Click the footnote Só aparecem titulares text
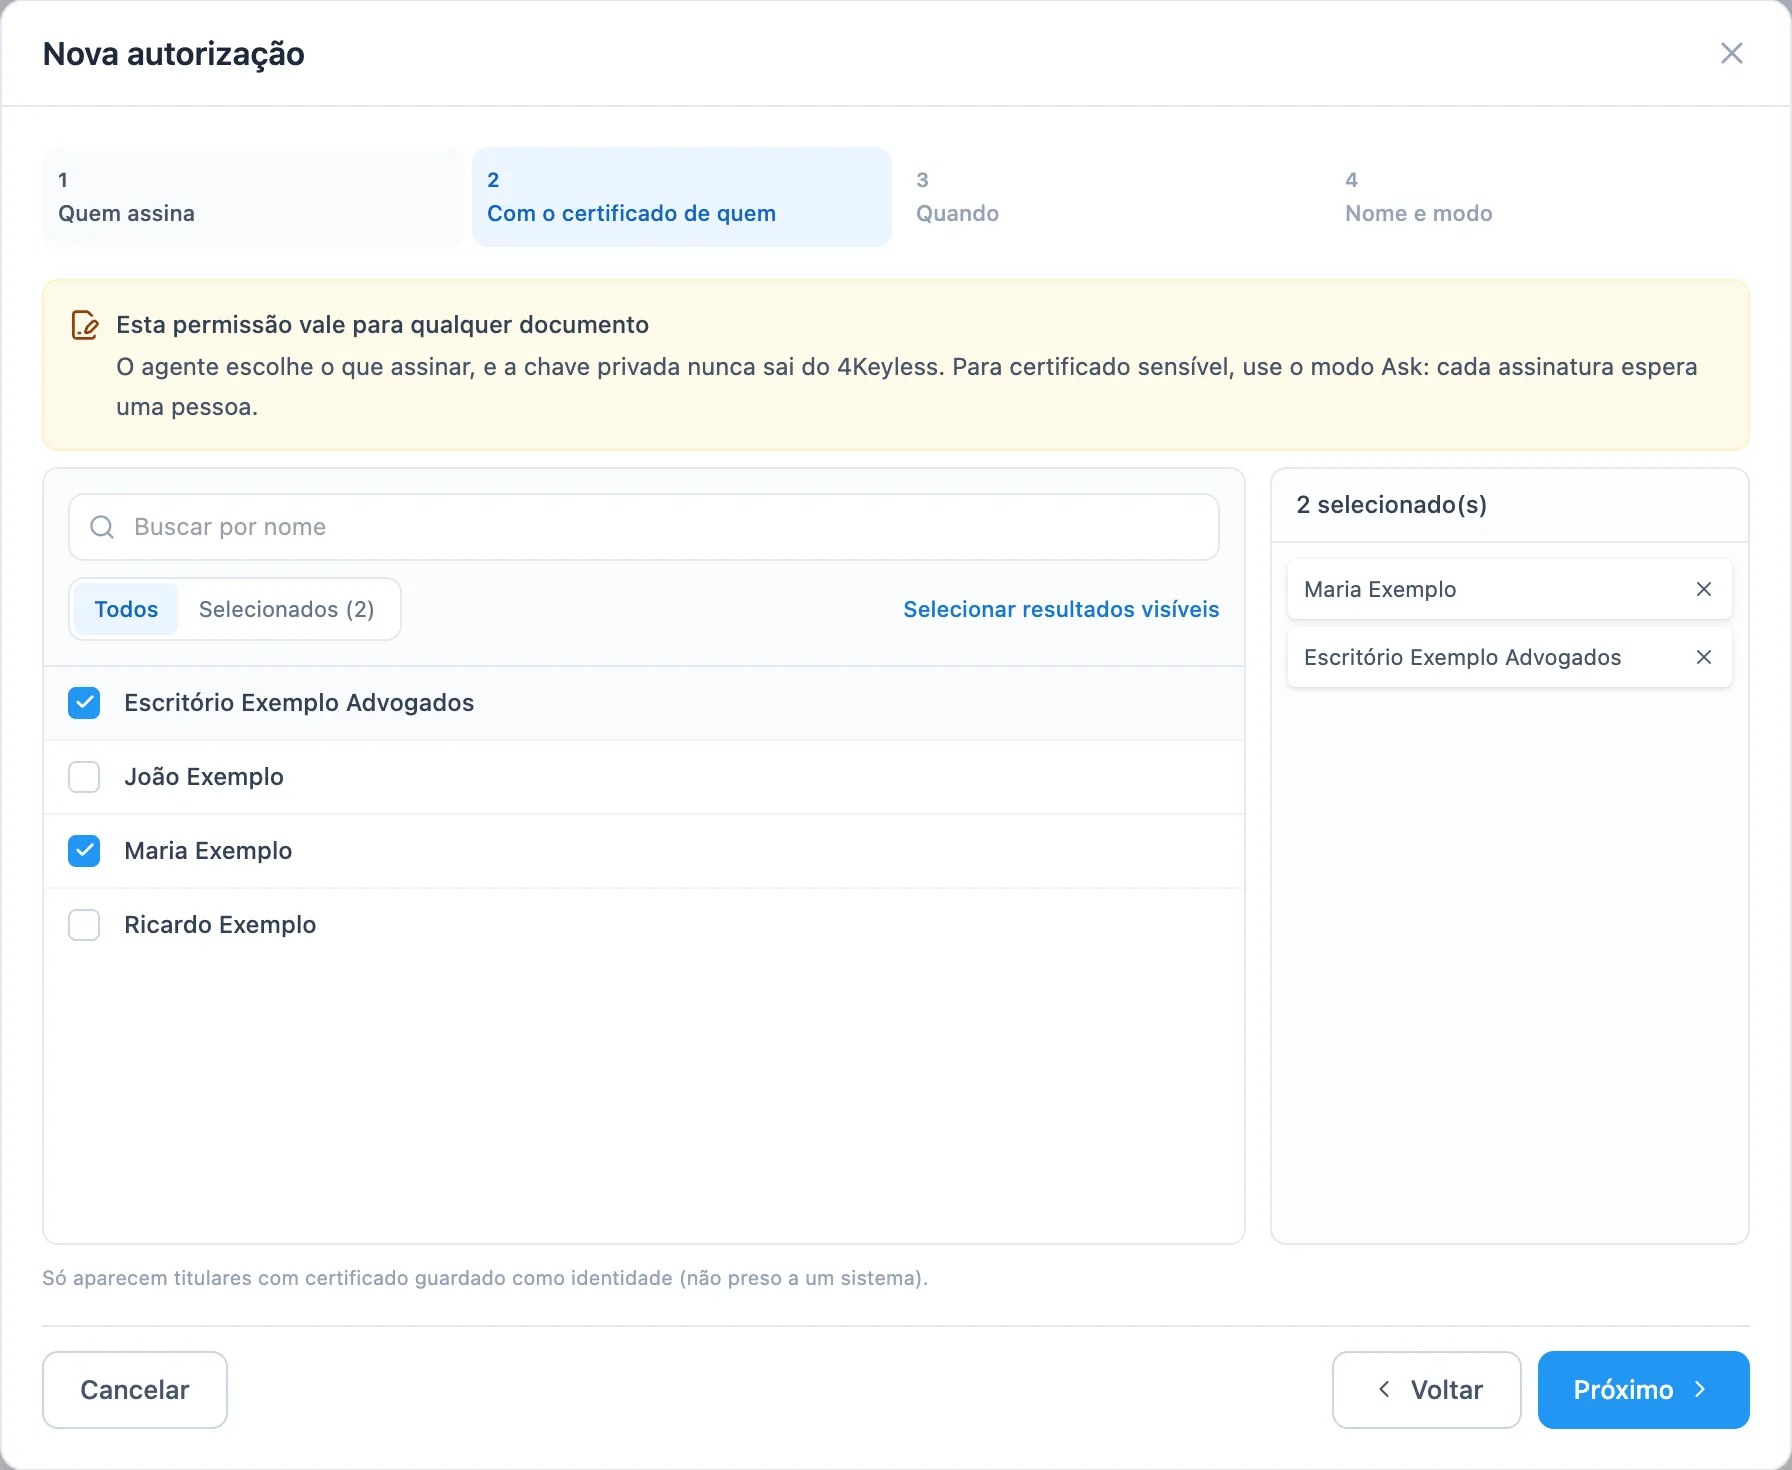 pyautogui.click(x=485, y=1278)
